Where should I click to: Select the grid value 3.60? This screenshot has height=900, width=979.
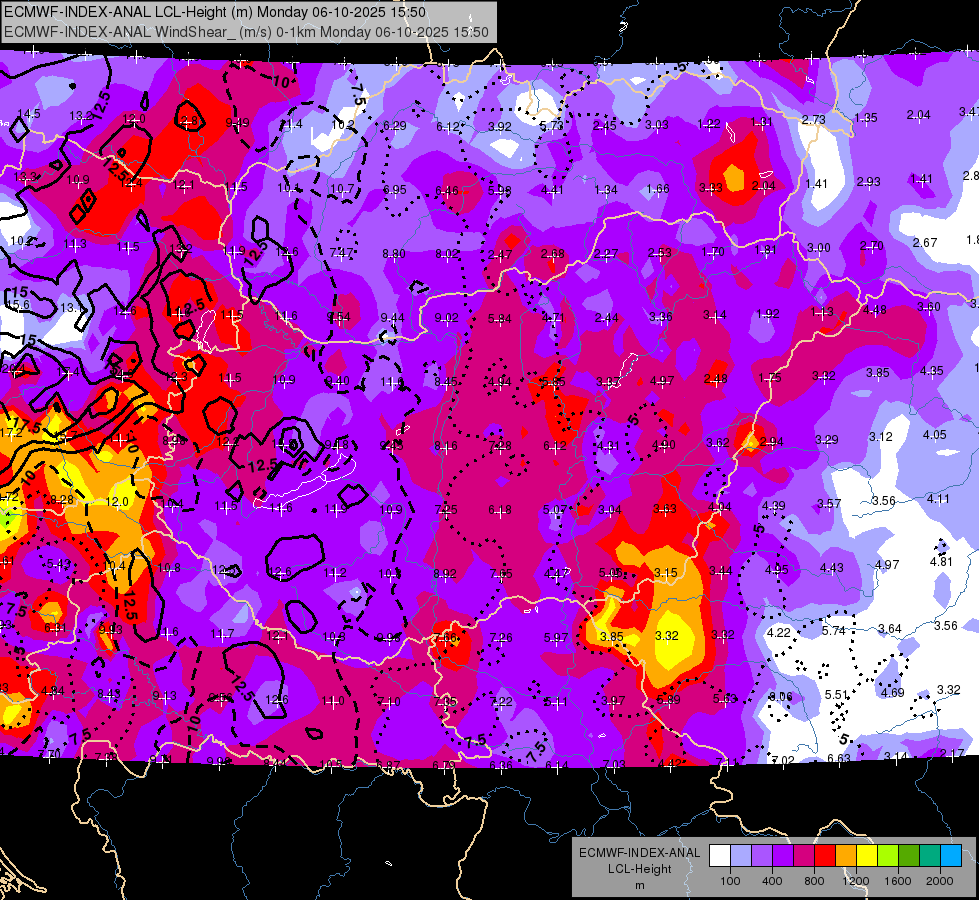[x=929, y=307]
